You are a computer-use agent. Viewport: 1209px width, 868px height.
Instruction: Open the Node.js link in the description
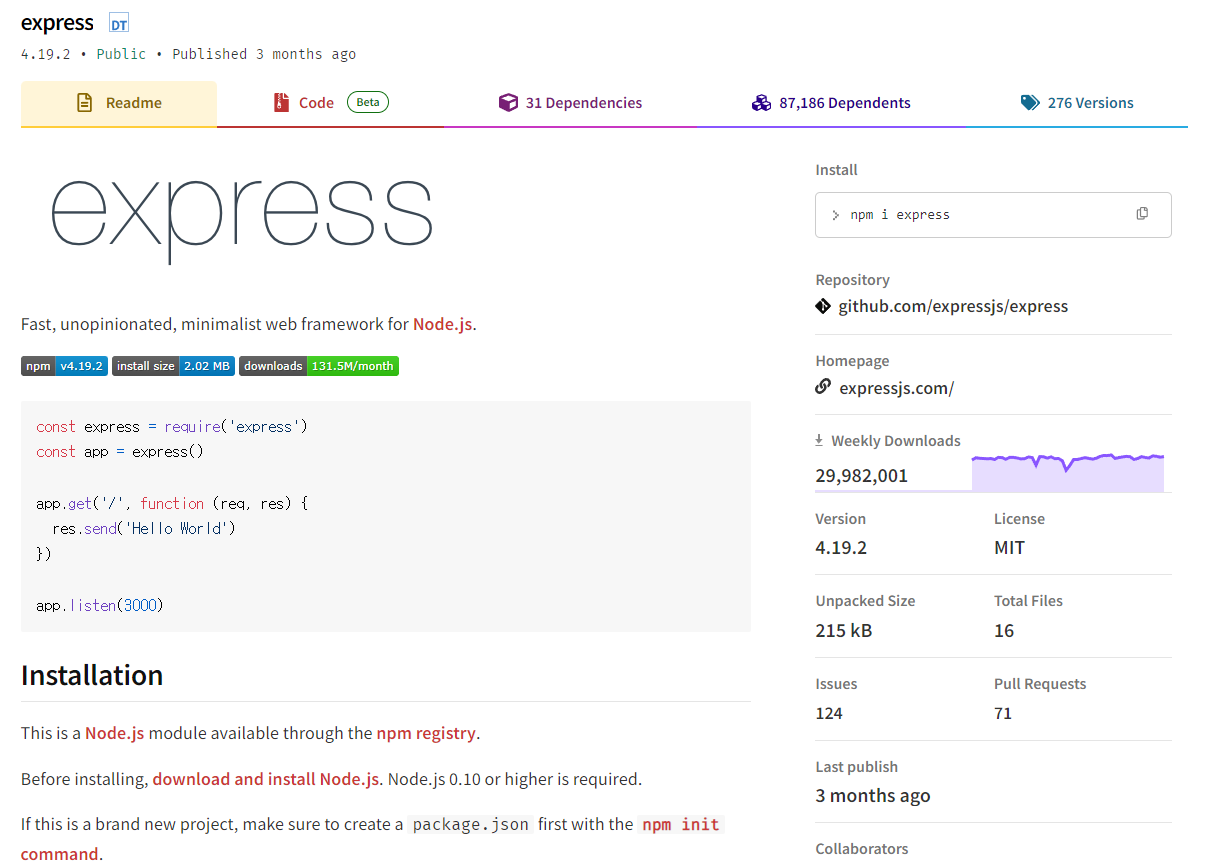coord(443,324)
